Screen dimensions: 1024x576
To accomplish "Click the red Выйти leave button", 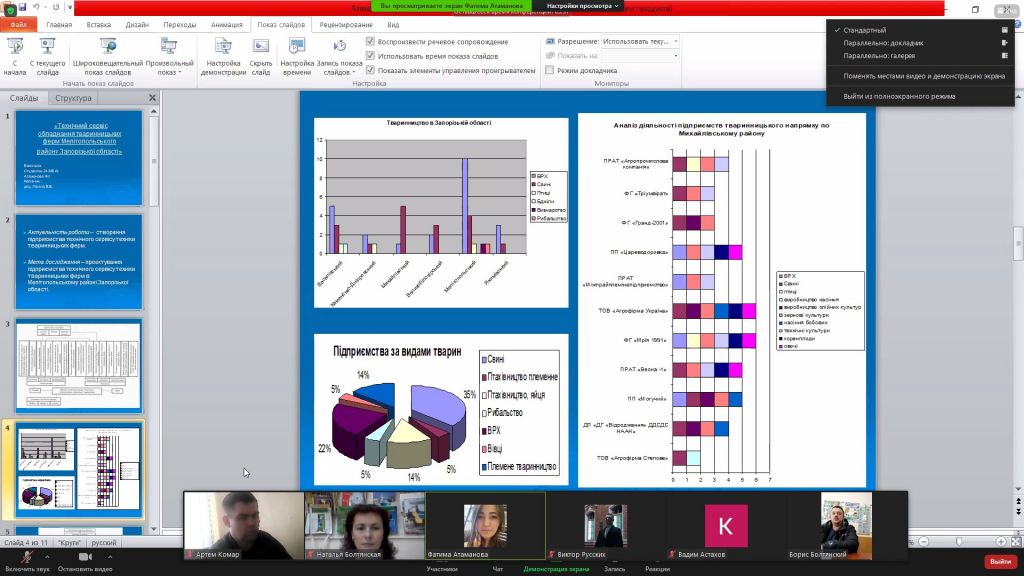I will pyautogui.click(x=1000, y=561).
